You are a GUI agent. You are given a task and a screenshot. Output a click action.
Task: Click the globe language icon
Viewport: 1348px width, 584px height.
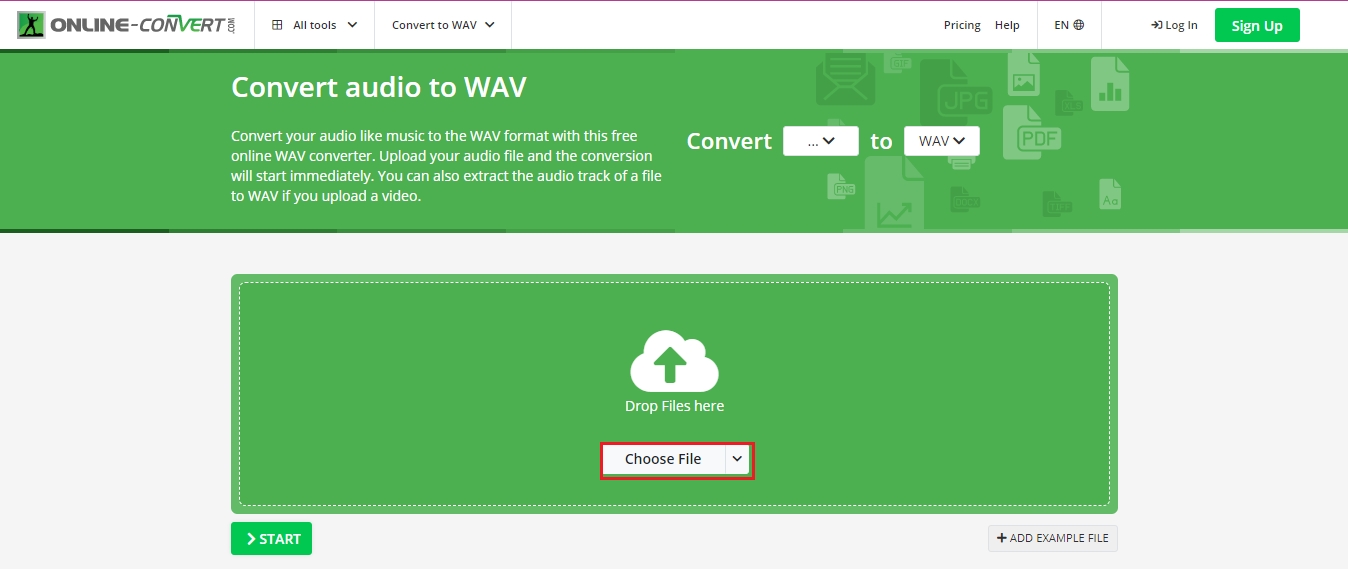pos(1078,25)
